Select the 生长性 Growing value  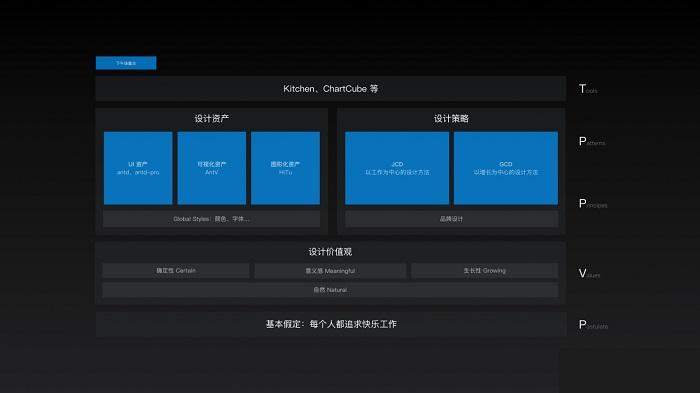485,271
